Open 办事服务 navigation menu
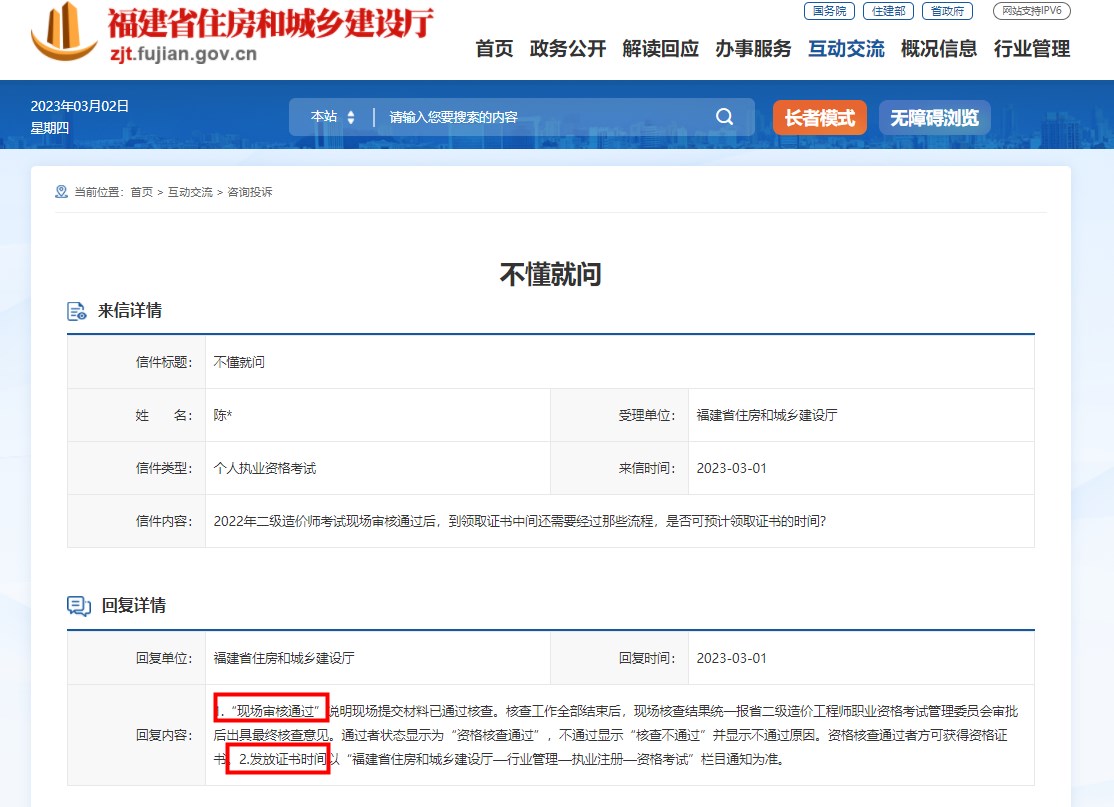 [x=753, y=49]
